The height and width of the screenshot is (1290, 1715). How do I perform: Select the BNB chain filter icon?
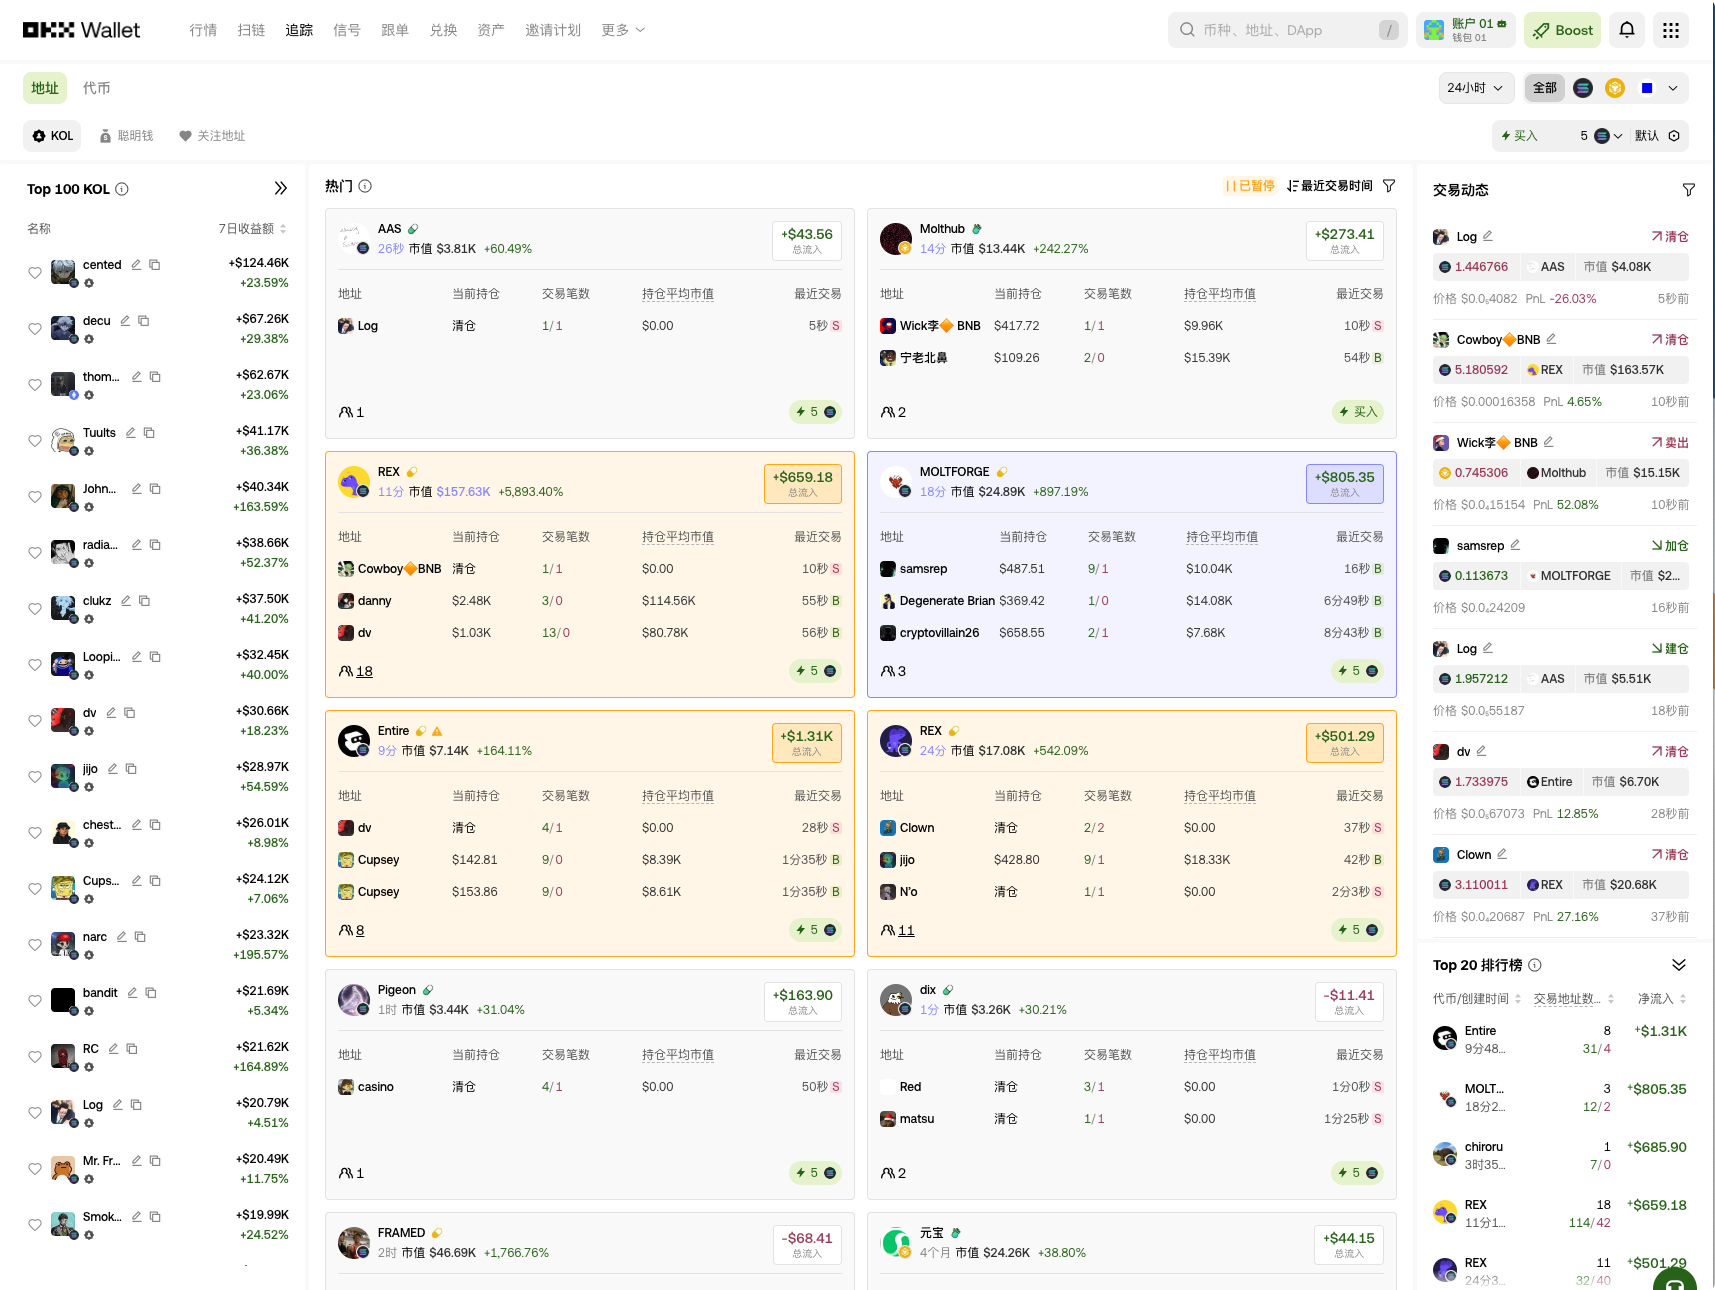(1614, 88)
